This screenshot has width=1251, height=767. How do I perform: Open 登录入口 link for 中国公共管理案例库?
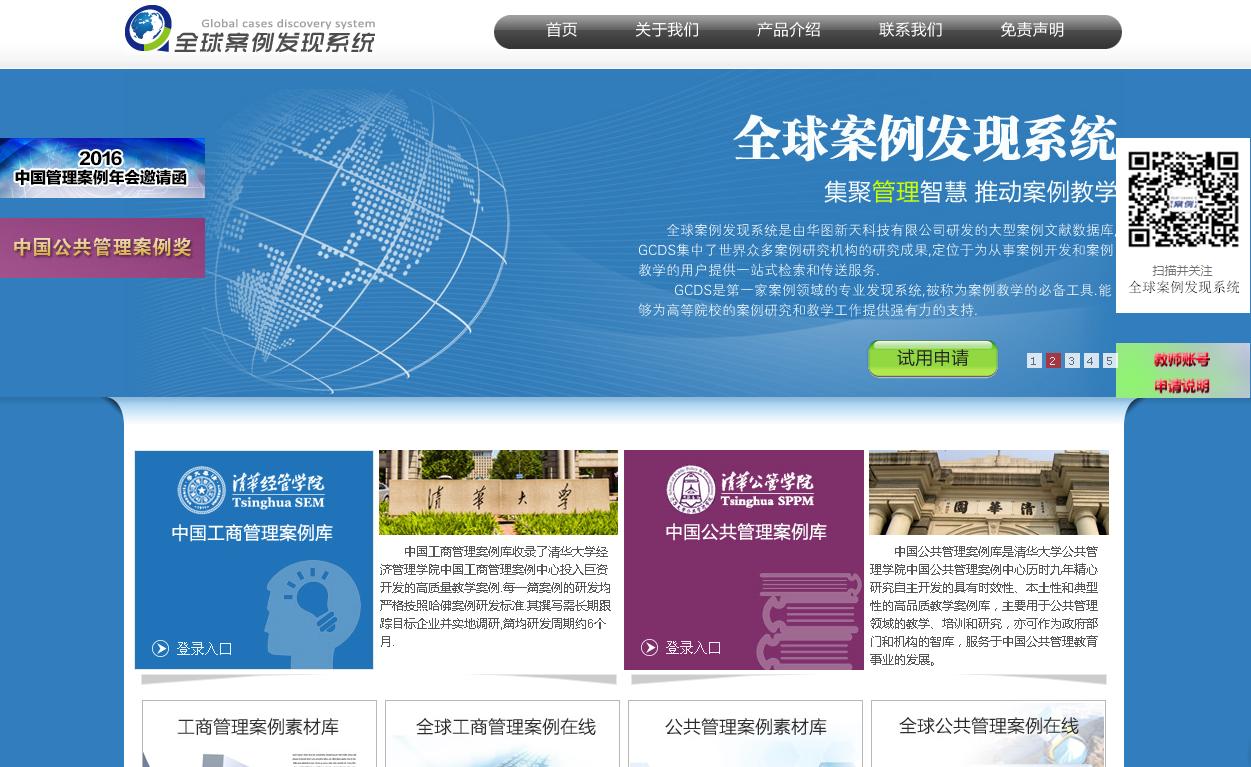tap(693, 648)
